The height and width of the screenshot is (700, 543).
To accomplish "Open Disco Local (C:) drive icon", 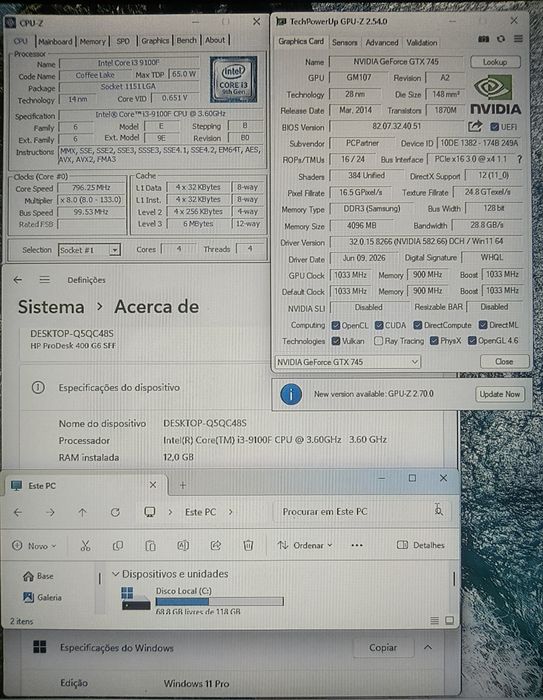I will (135, 599).
